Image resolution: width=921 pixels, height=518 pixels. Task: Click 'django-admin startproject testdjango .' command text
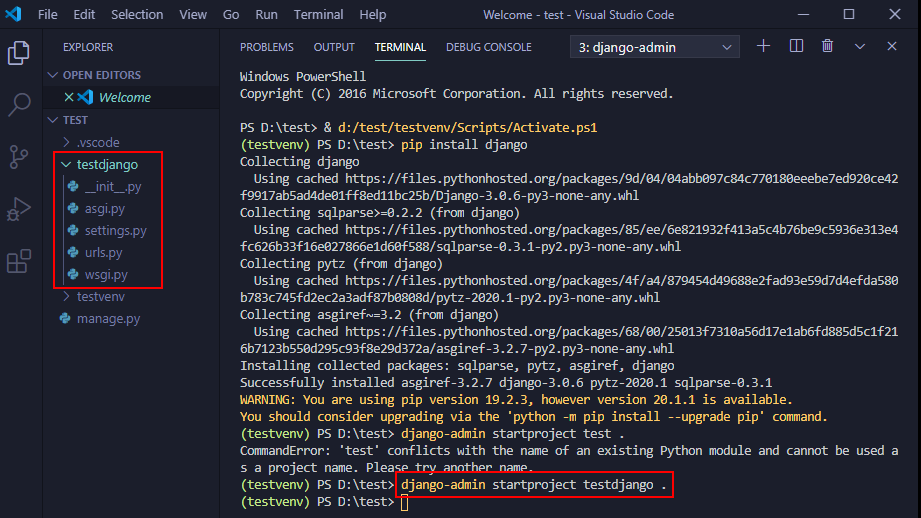click(x=534, y=485)
